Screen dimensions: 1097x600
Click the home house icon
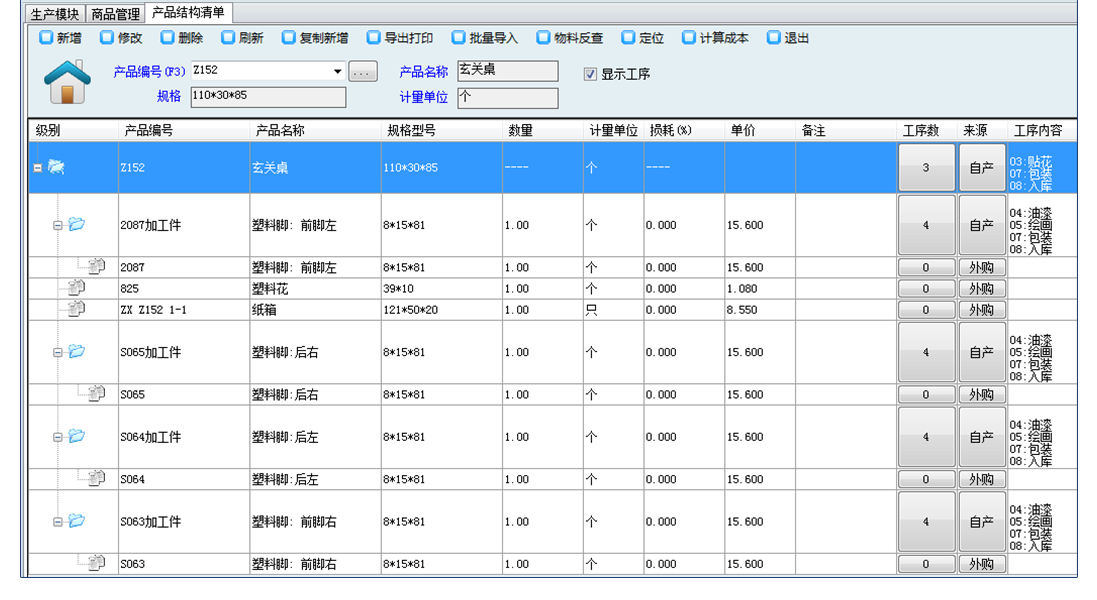[x=69, y=82]
